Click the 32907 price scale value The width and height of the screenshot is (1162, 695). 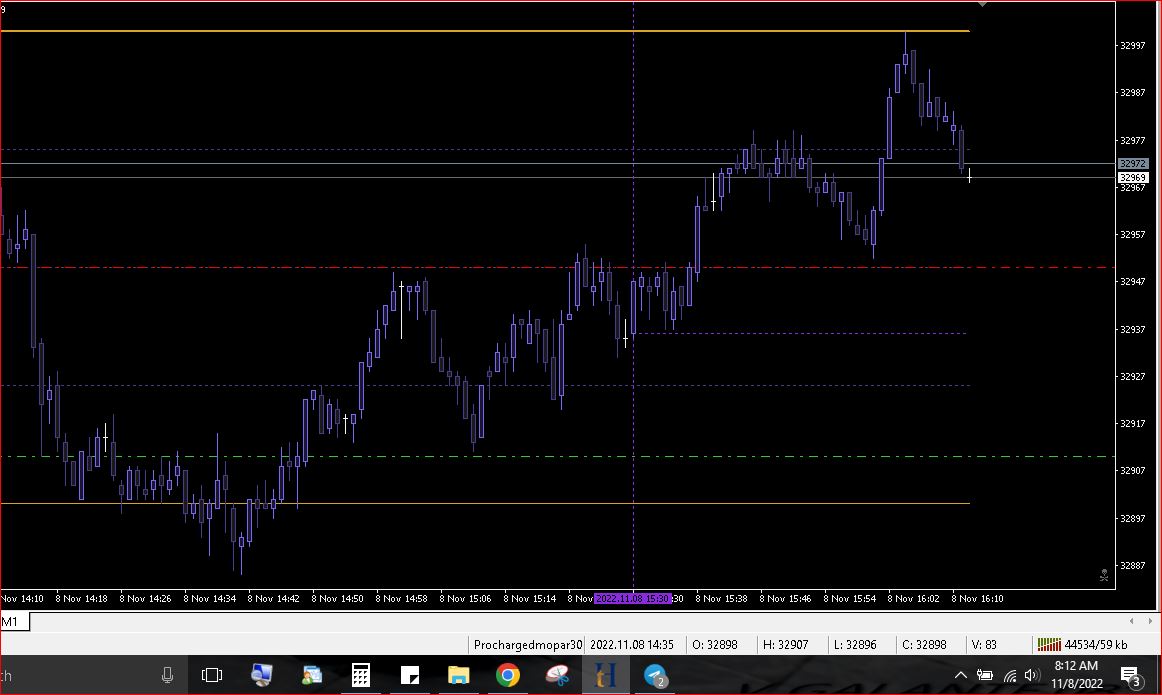[1132, 471]
